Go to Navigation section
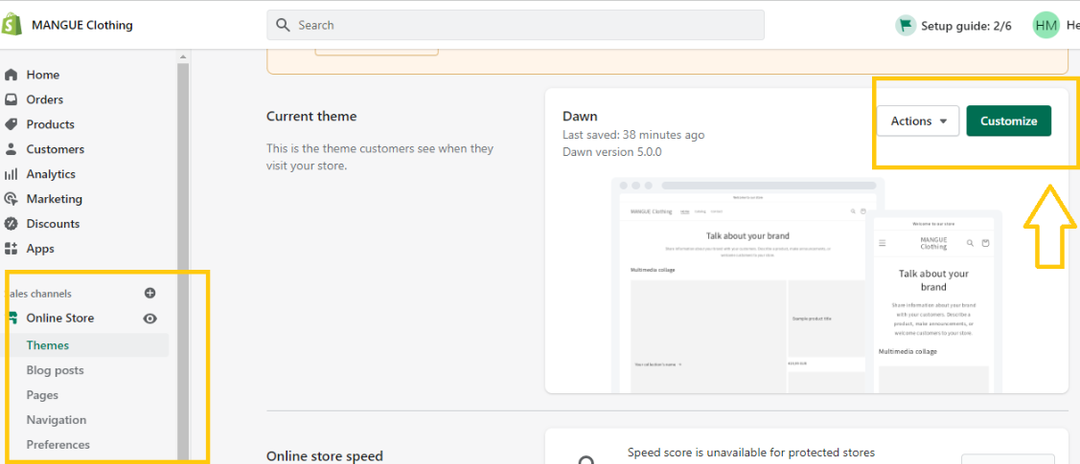The width and height of the screenshot is (1080, 464). click(x=56, y=420)
